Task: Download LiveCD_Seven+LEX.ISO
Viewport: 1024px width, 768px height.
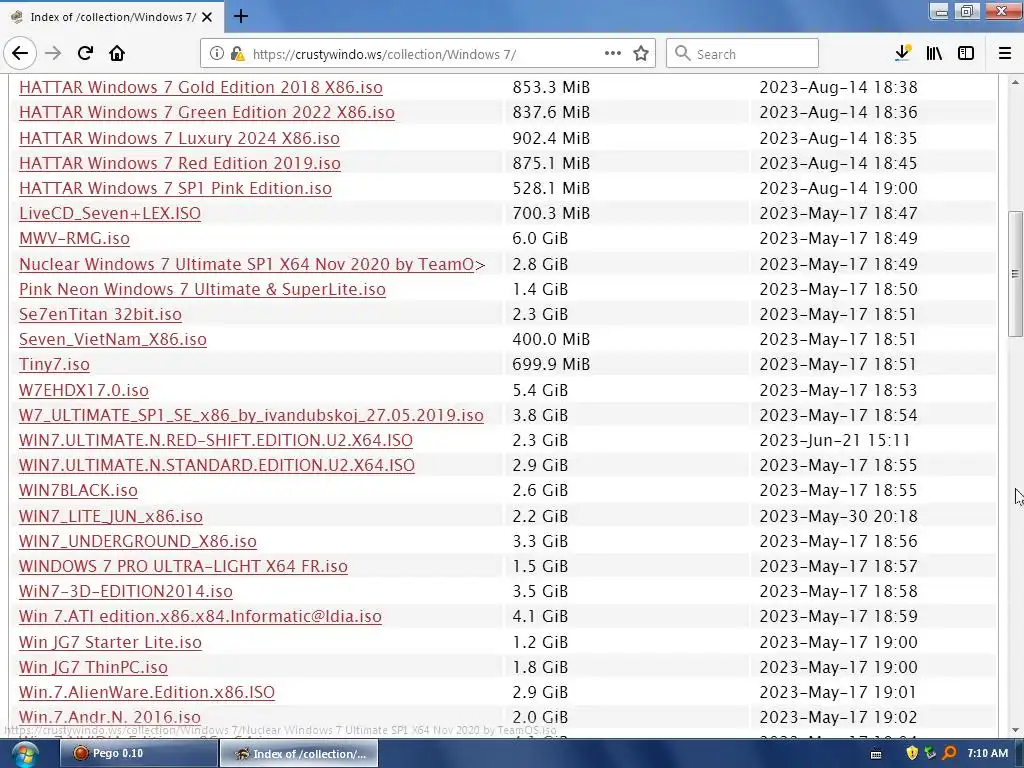Action: pos(110,214)
